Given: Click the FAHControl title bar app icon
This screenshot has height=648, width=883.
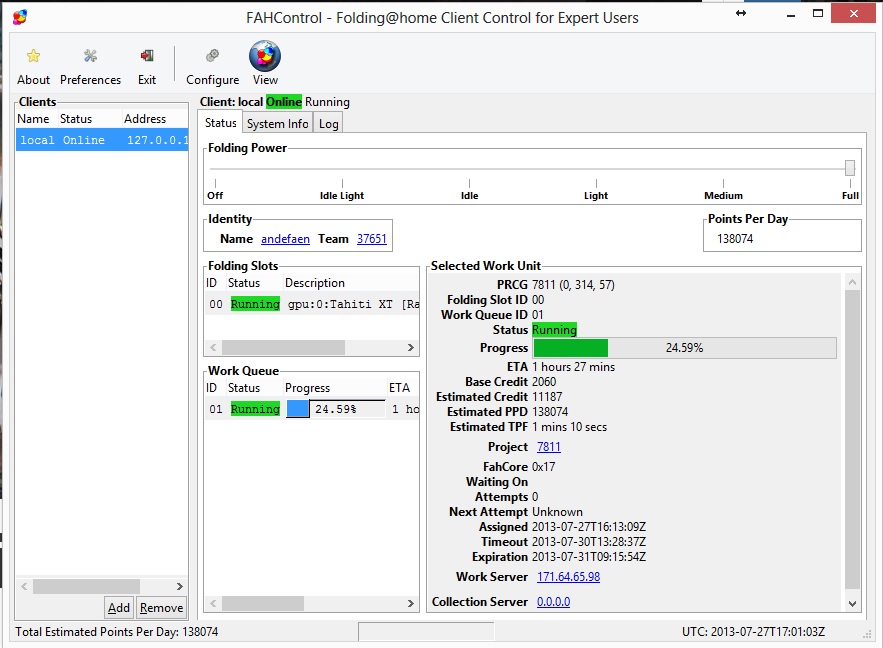Looking at the screenshot, I should click(x=20, y=17).
